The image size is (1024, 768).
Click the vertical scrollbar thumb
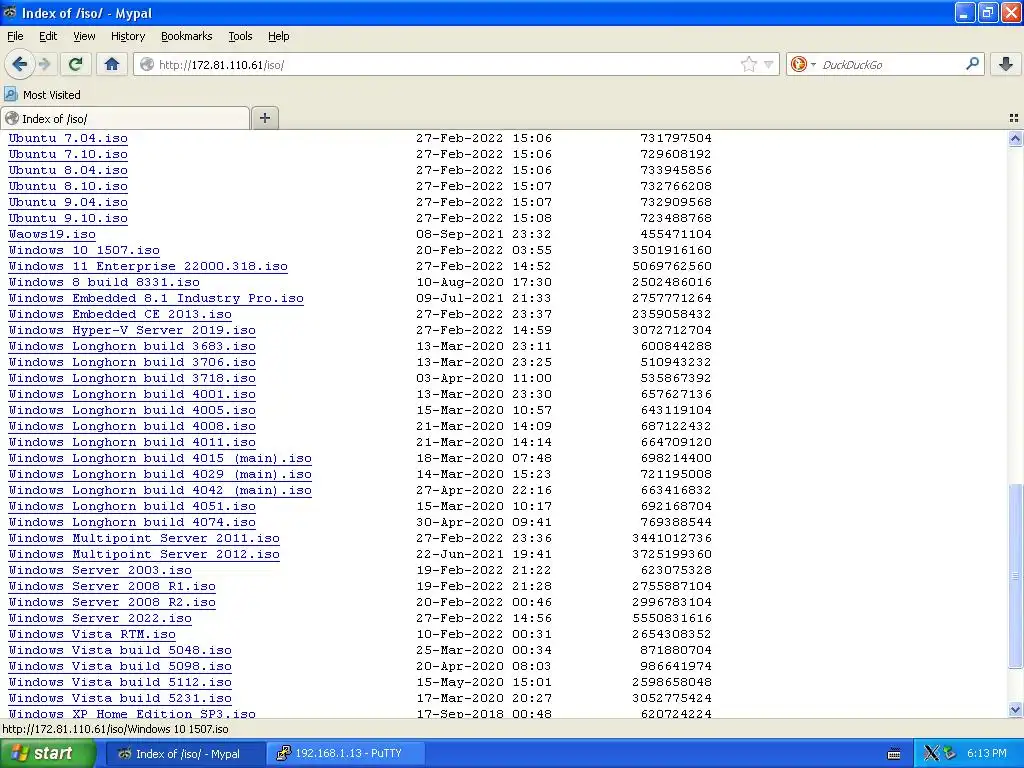[x=1015, y=575]
